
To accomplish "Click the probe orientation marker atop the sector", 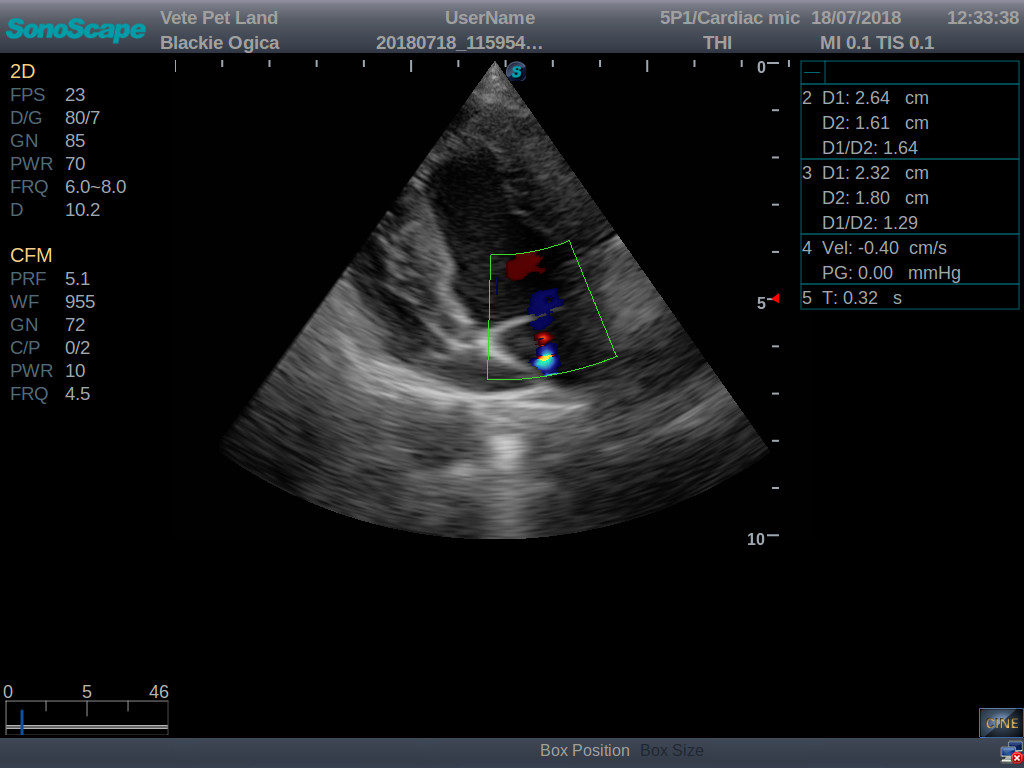I will point(516,72).
